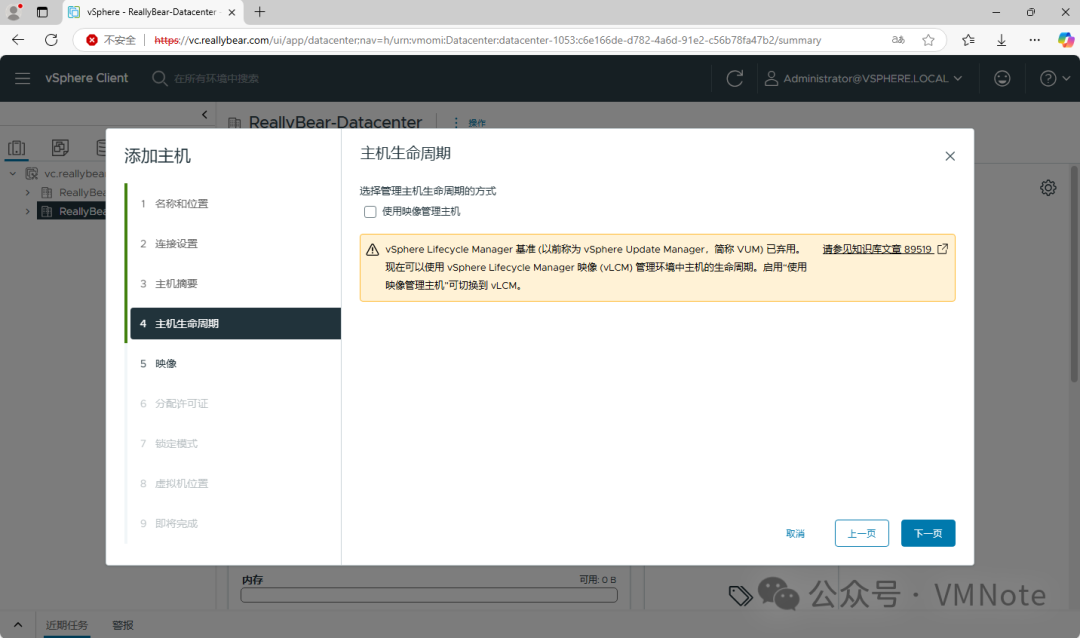Click the warning triangle icon in the banner
Image resolution: width=1080 pixels, height=638 pixels.
click(373, 249)
